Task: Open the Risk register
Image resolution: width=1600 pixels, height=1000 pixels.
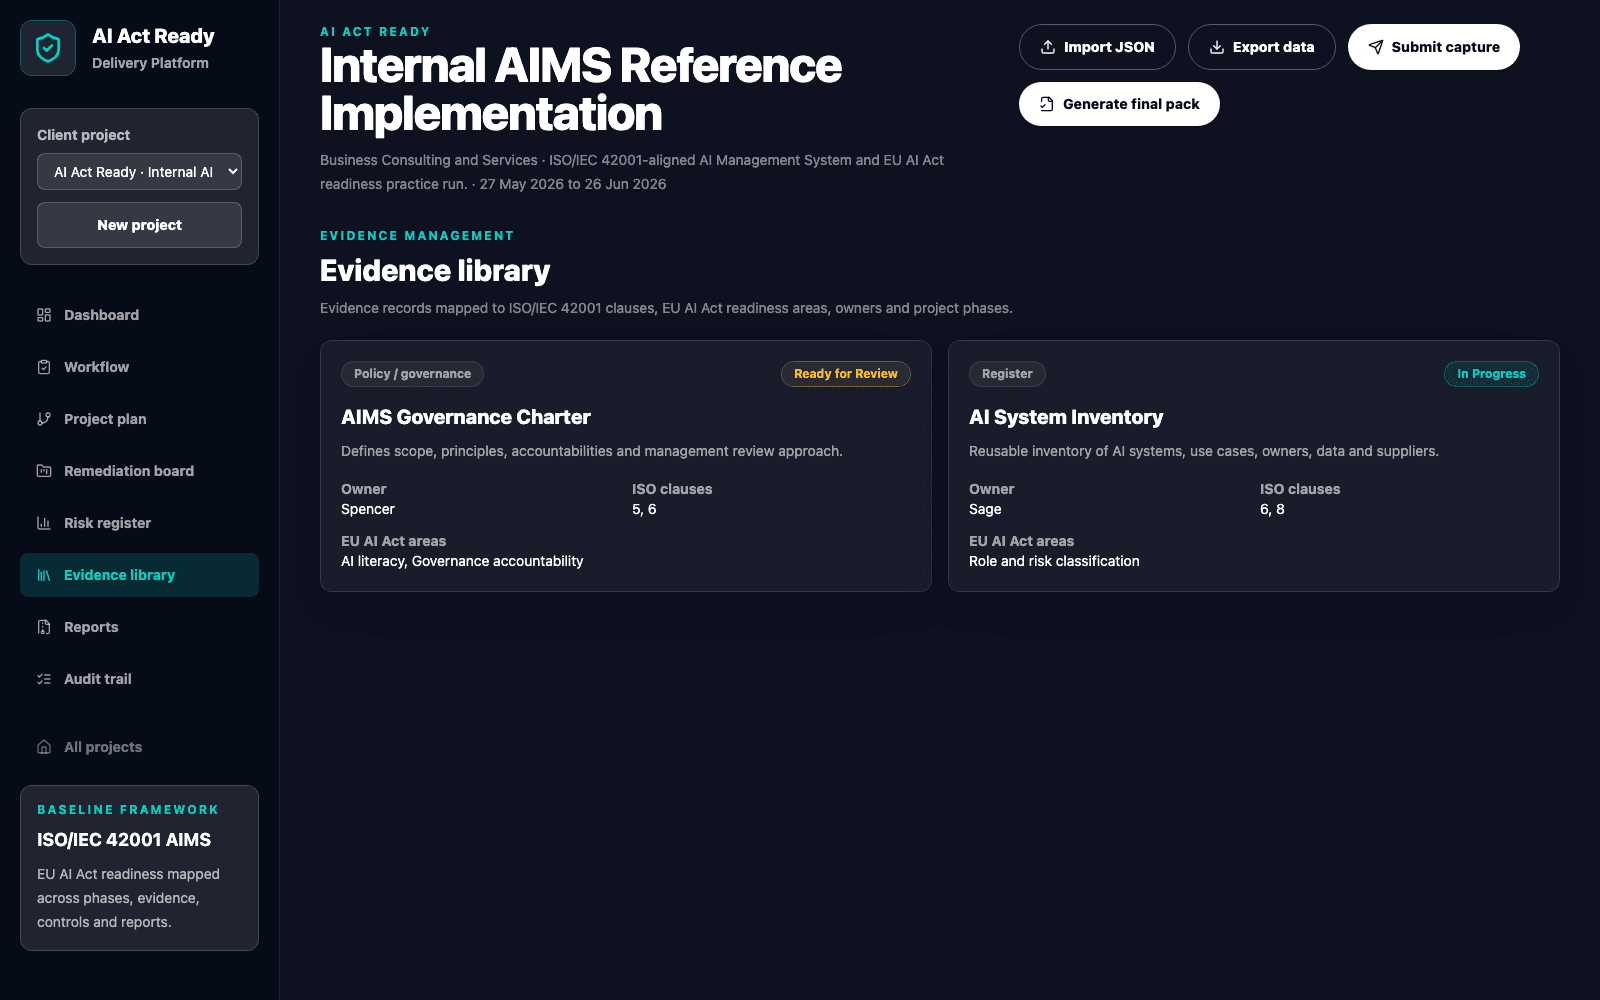Action: (139, 523)
